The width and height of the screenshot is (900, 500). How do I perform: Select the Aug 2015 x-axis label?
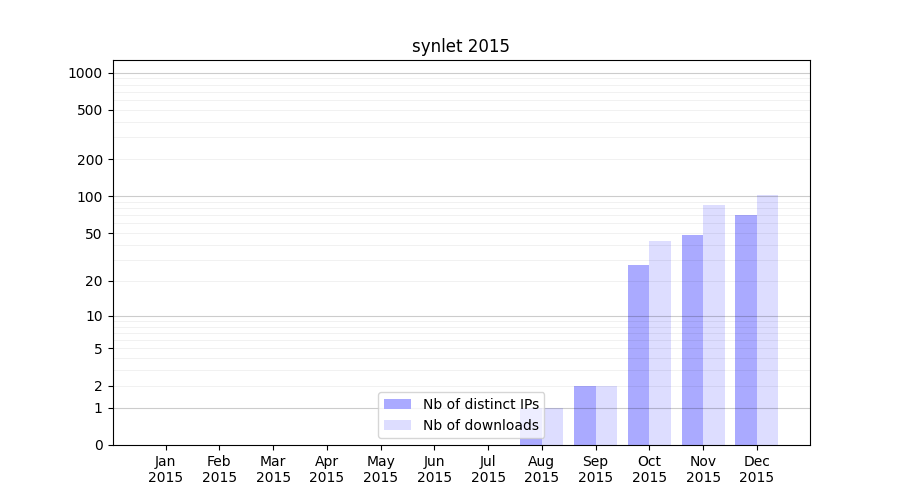click(x=542, y=469)
